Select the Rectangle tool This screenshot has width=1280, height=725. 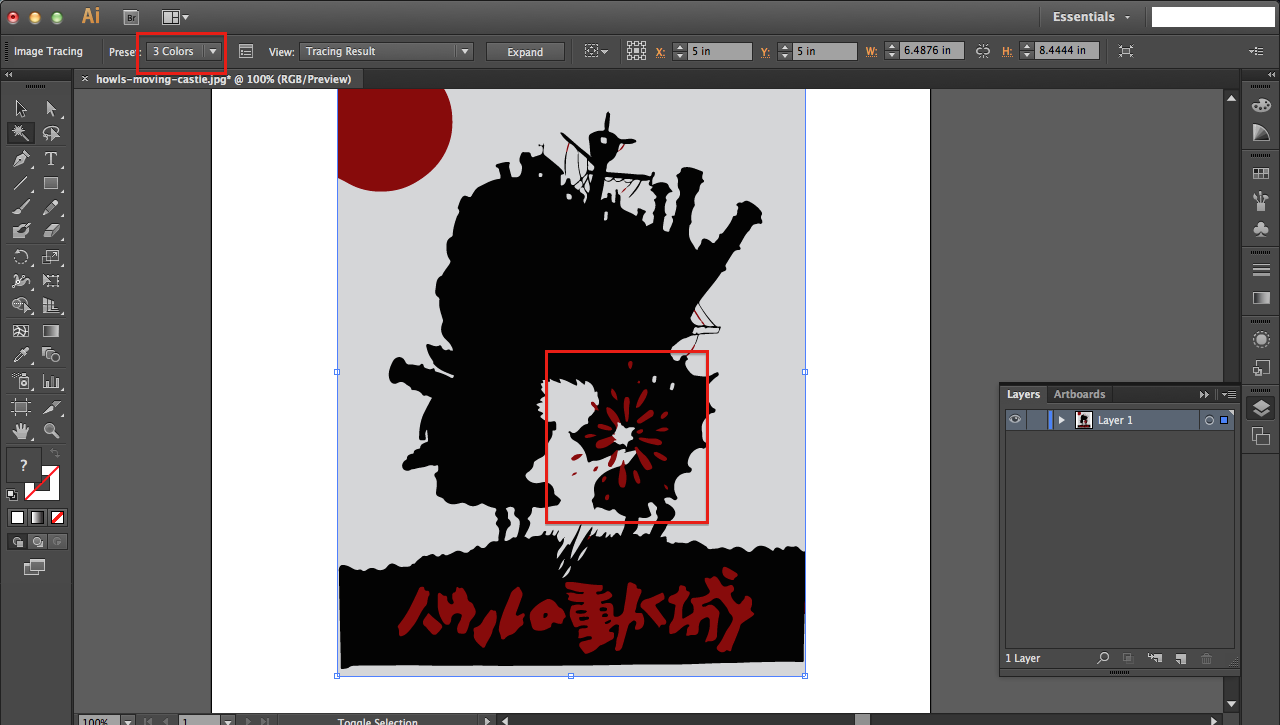coord(51,183)
